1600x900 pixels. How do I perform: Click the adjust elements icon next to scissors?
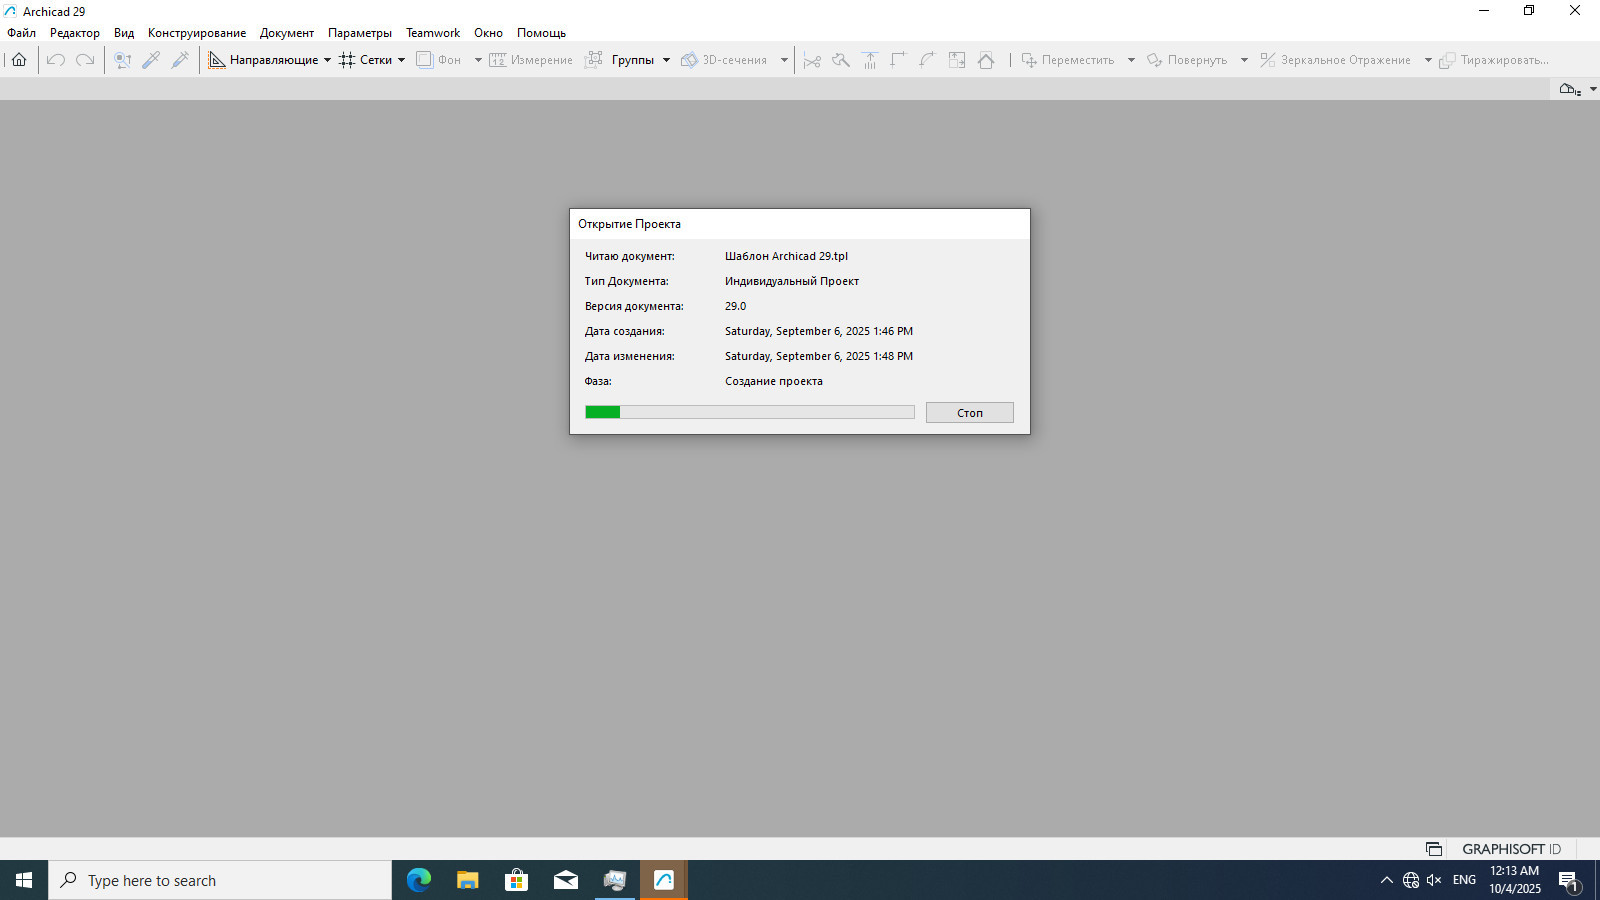tap(841, 60)
